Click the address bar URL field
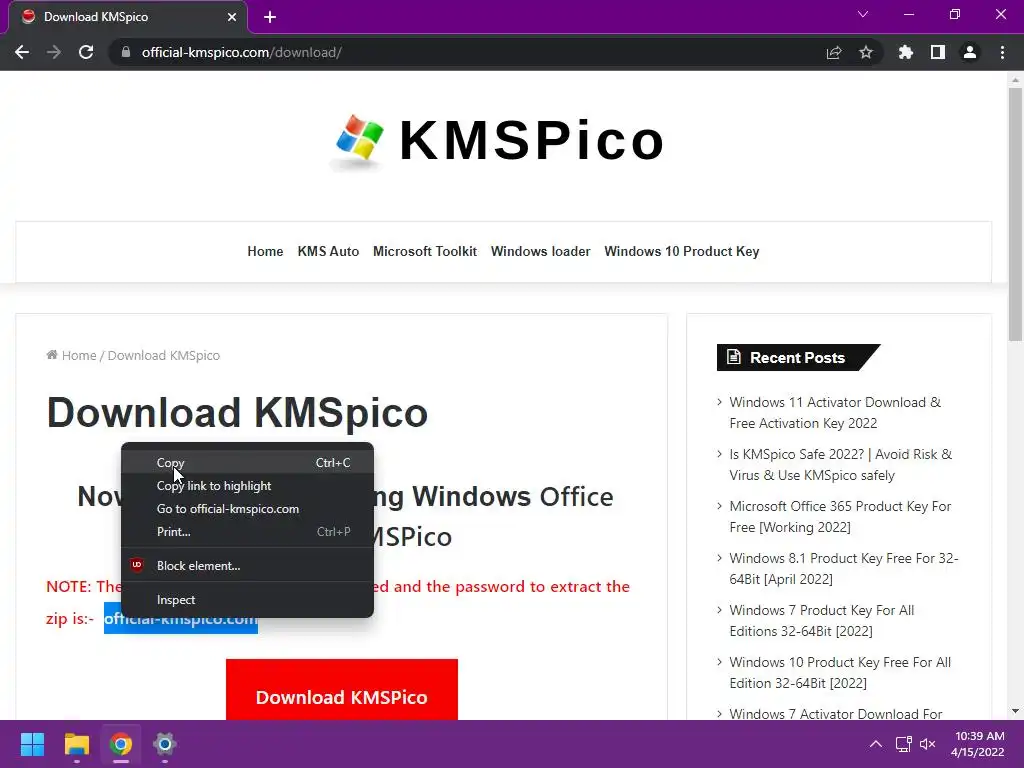This screenshot has width=1024, height=768. click(x=470, y=52)
